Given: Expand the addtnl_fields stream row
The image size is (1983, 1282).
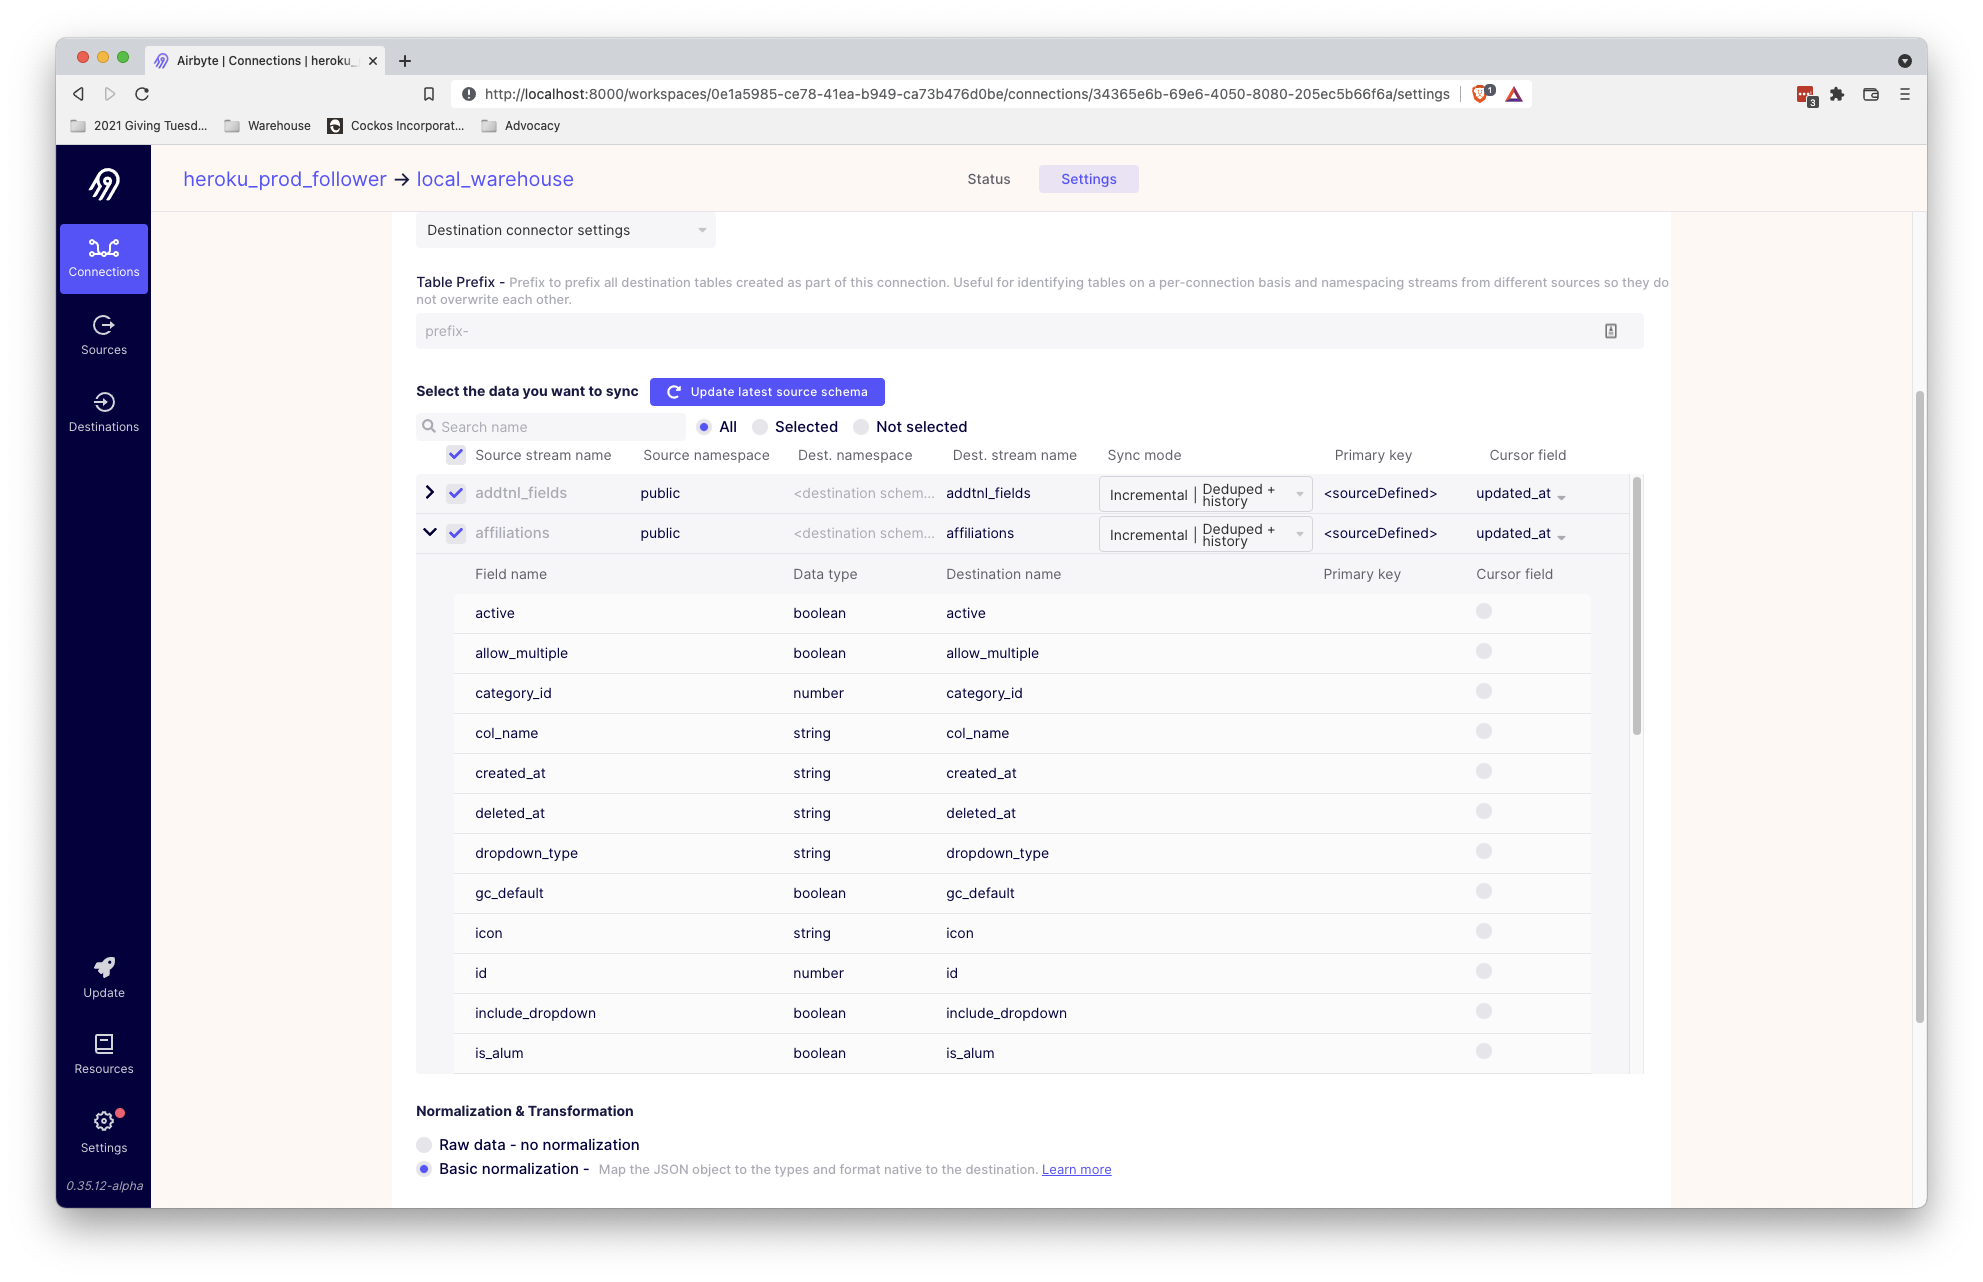Looking at the screenshot, I should pos(430,492).
